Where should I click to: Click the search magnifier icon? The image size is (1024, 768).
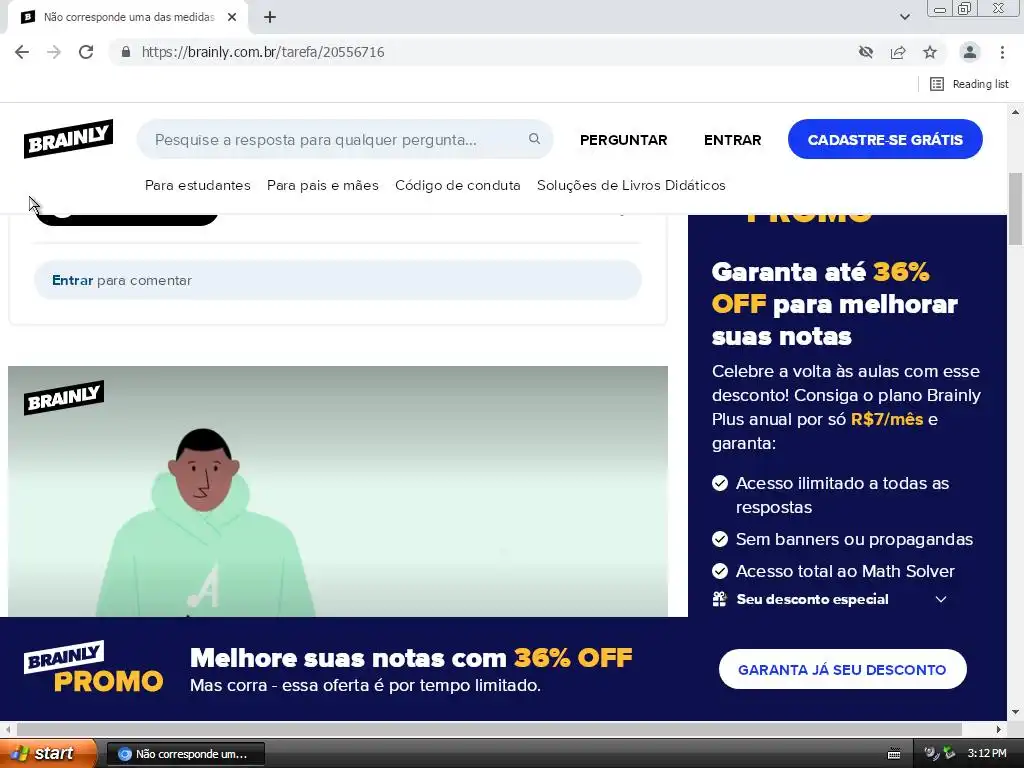[x=534, y=138]
